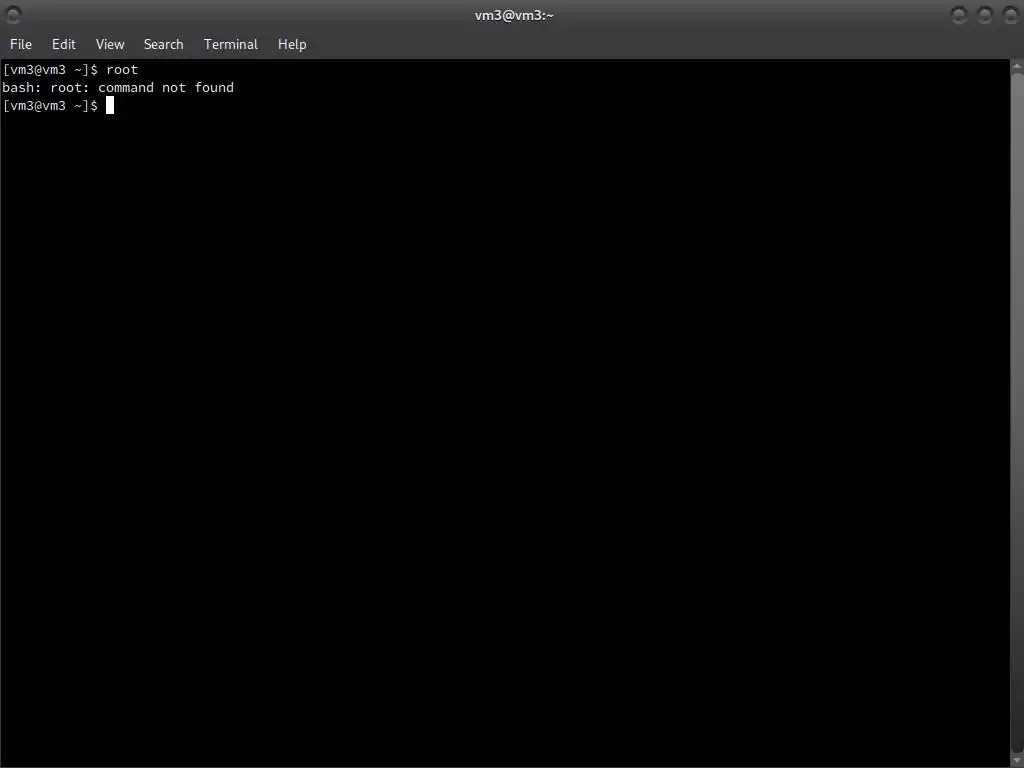The height and width of the screenshot is (768, 1024).
Task: Maximize the terminal window
Action: 985,14
